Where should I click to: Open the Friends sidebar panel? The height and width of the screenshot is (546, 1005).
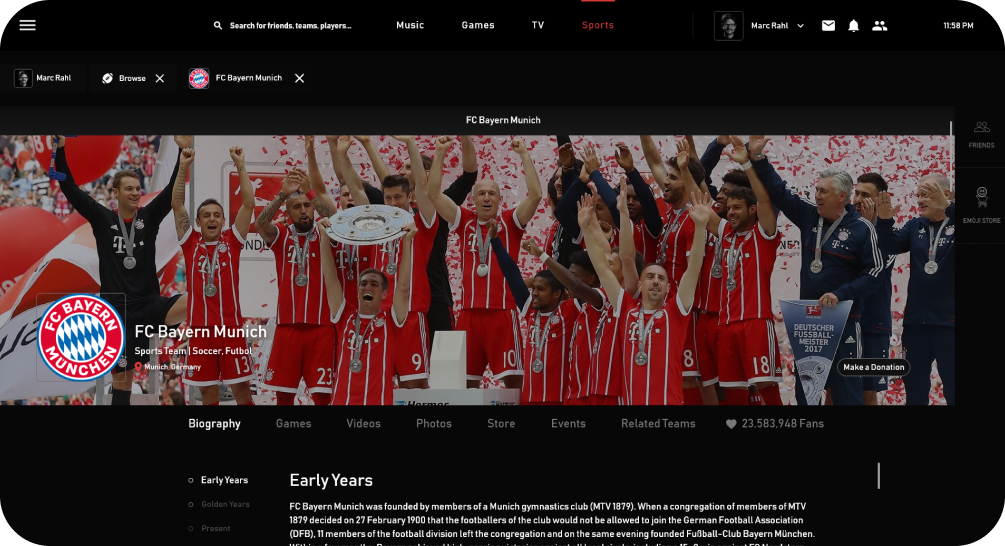coord(981,134)
